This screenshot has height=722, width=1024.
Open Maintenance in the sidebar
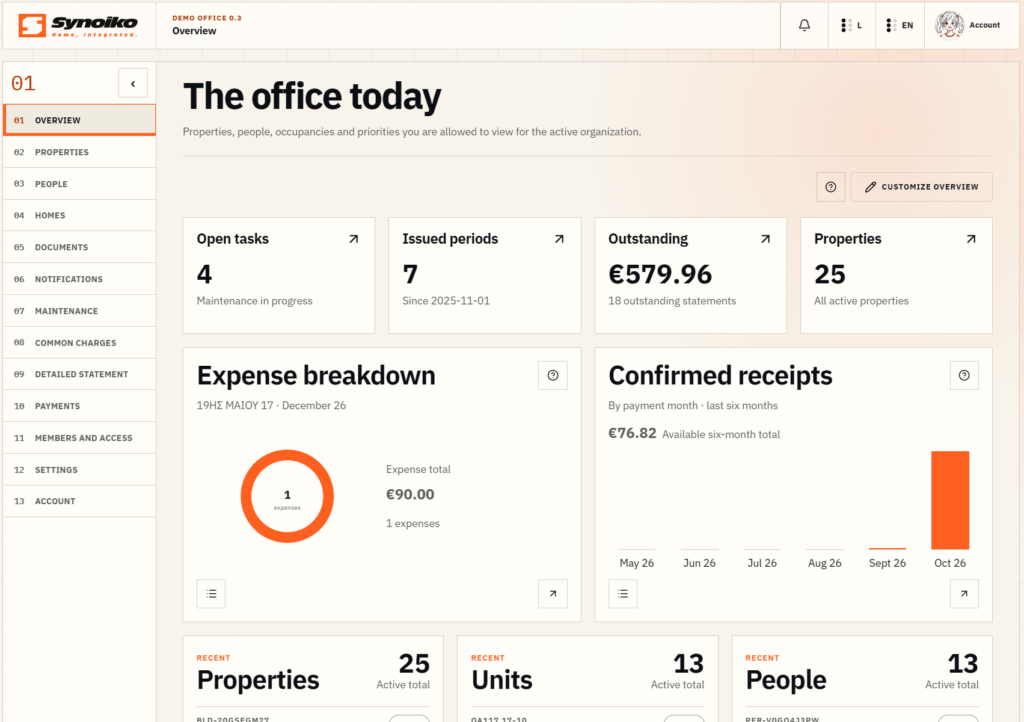tap(79, 311)
